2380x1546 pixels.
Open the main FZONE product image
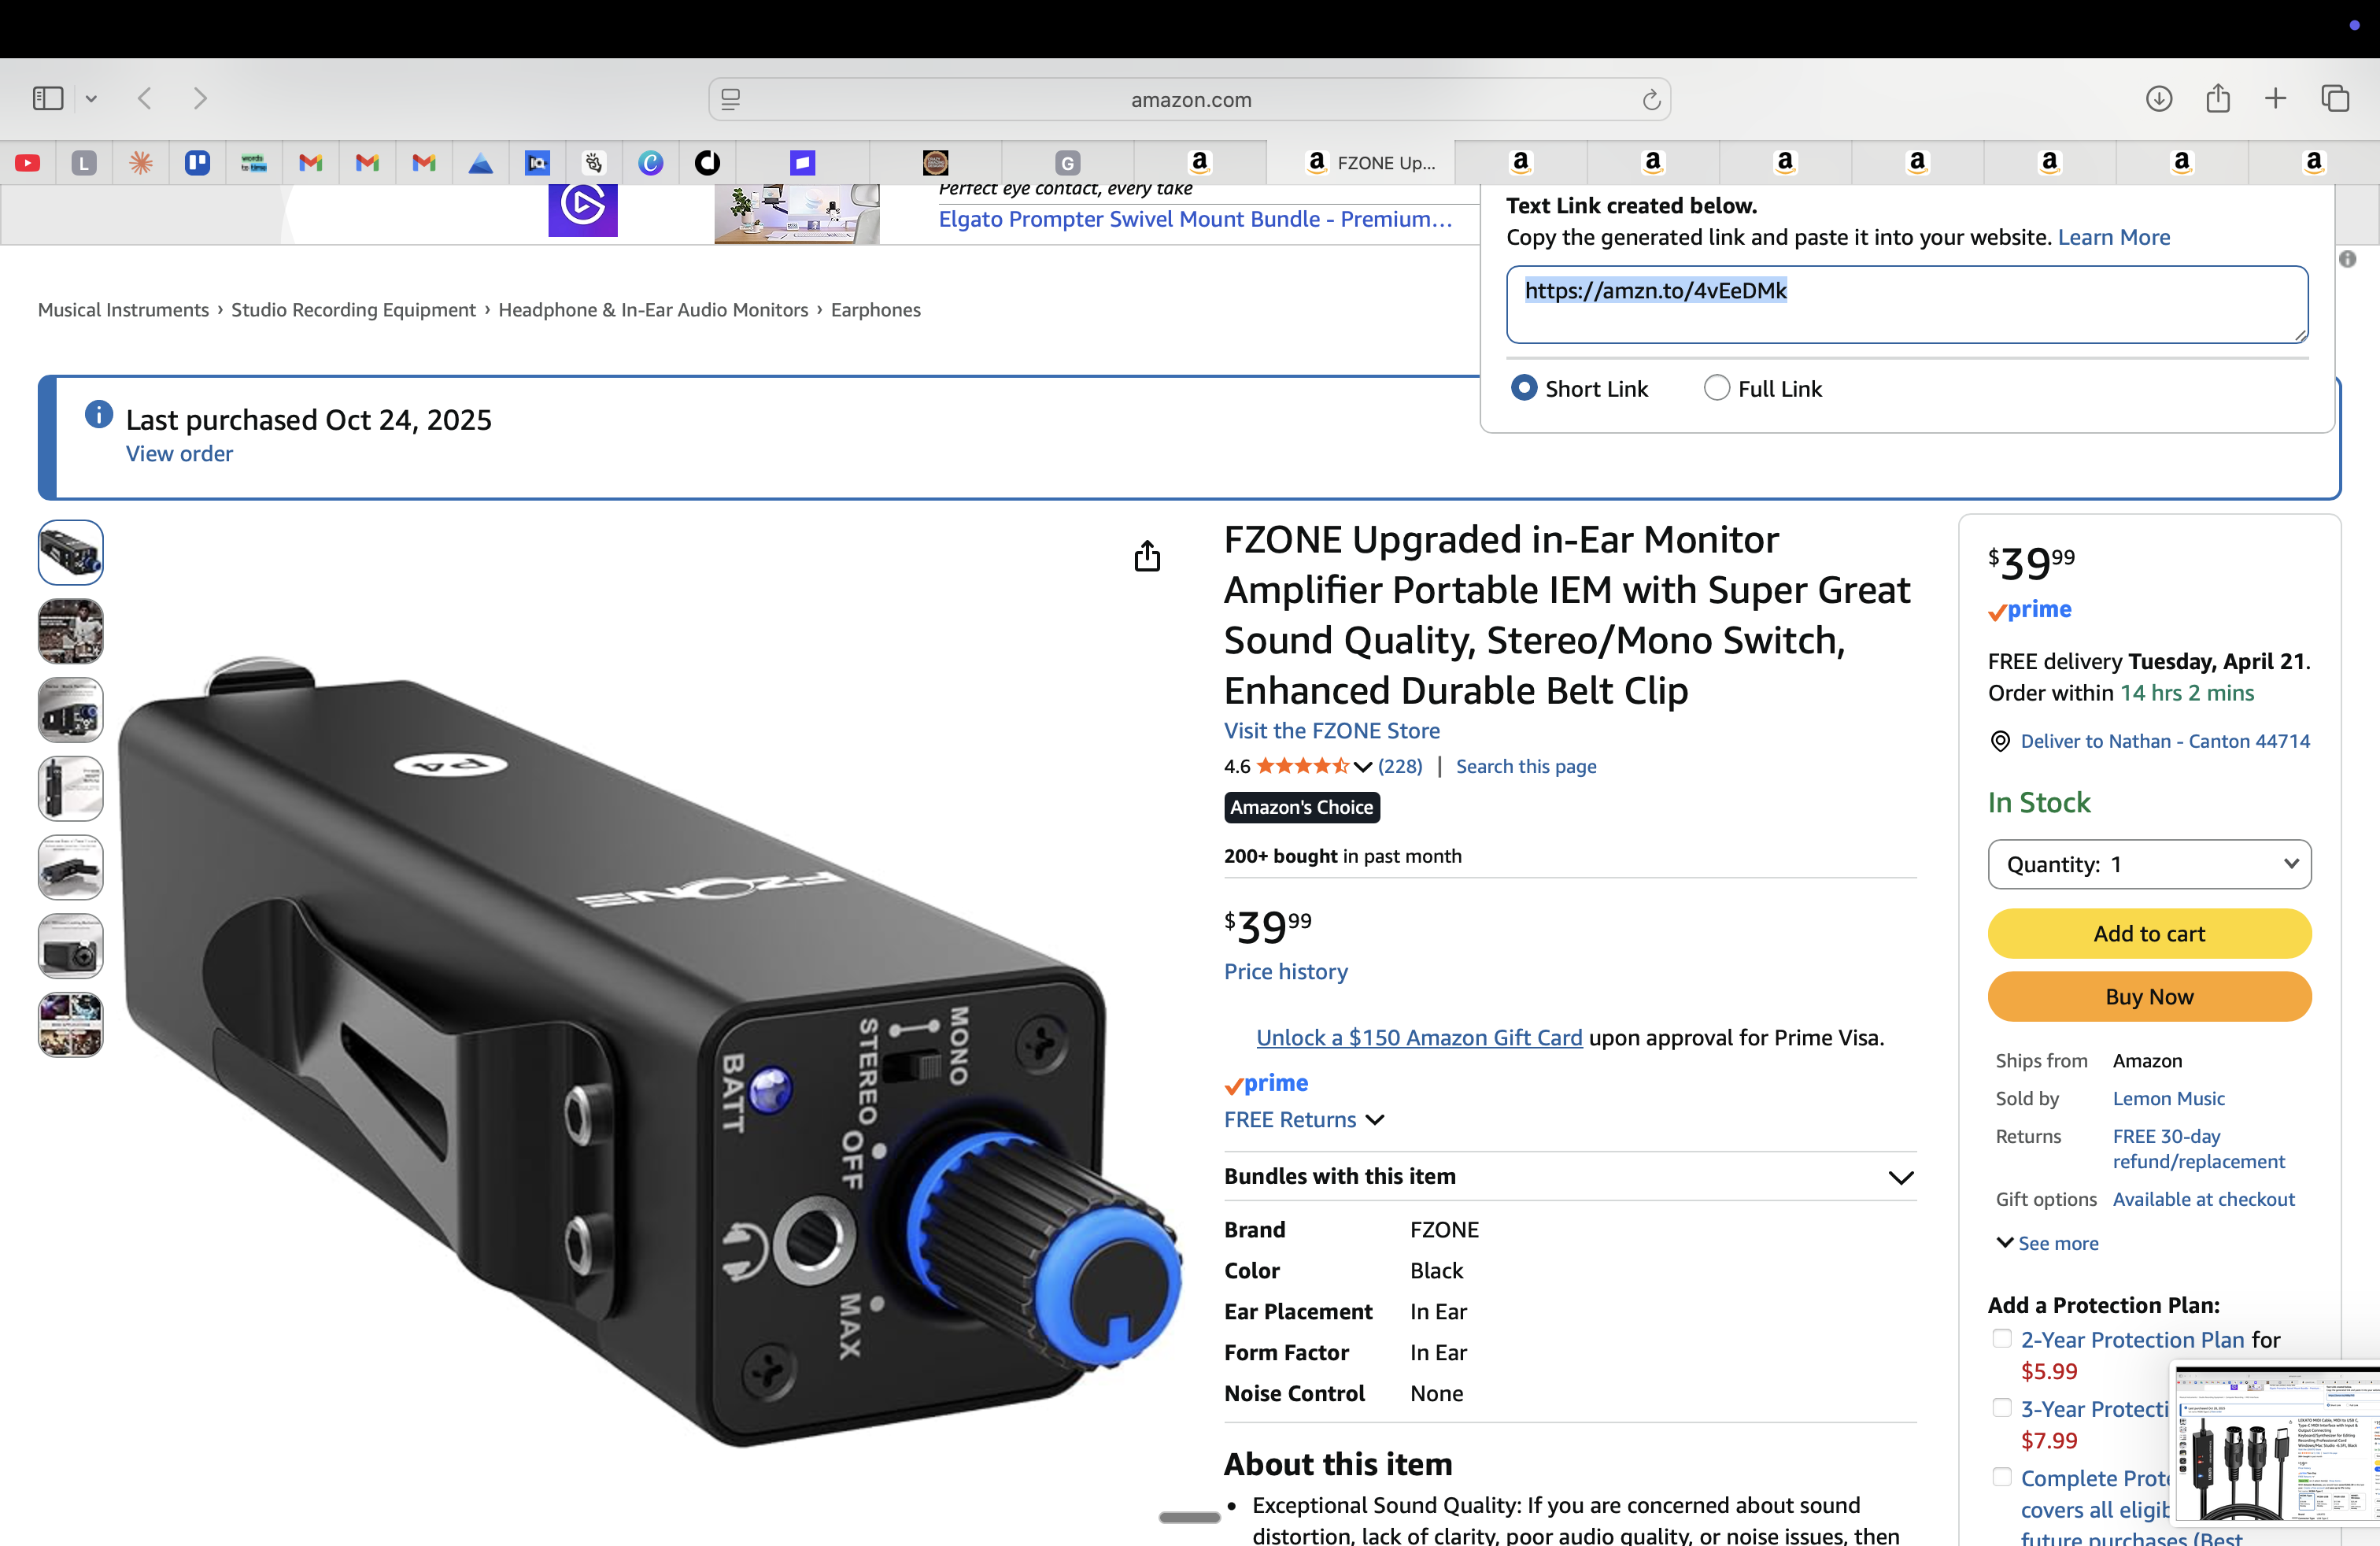[x=650, y=1050]
